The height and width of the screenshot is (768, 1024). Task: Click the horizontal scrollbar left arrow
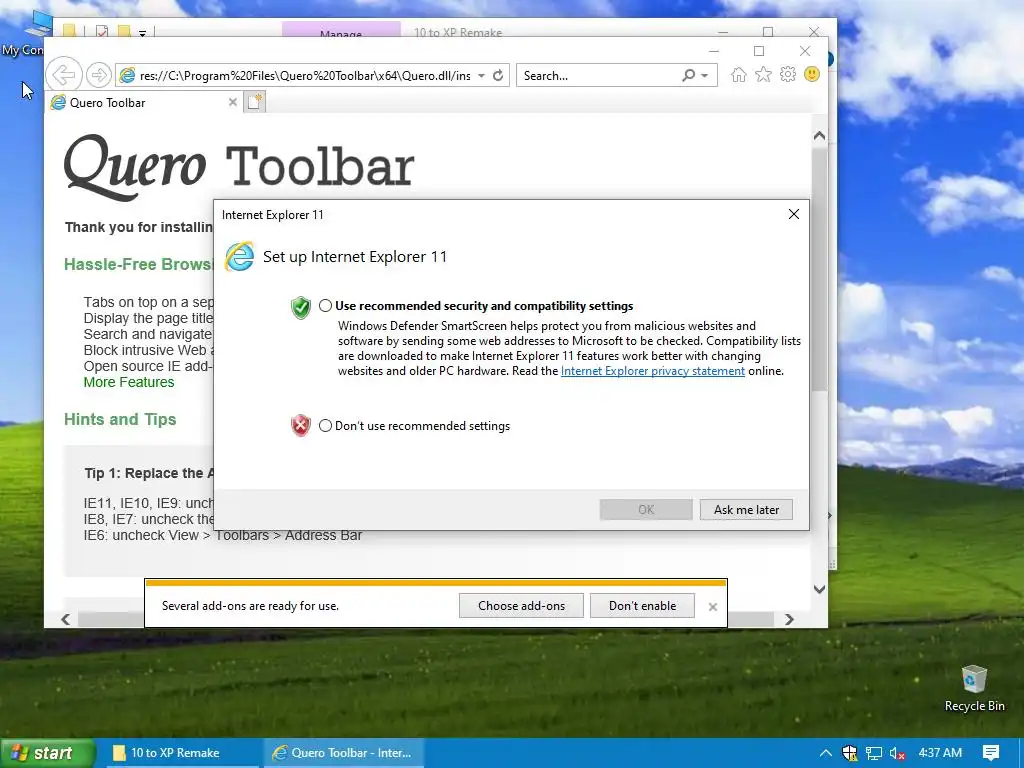pos(65,619)
